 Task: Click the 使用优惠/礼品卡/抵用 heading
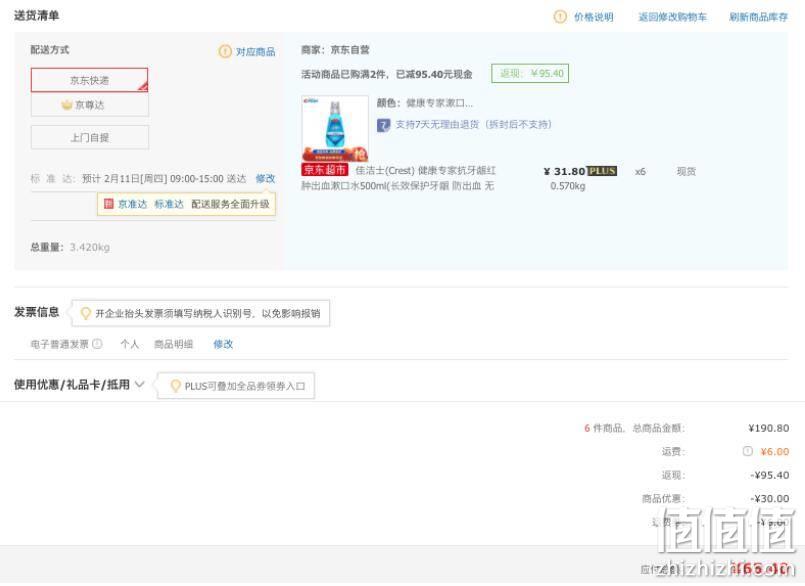pyautogui.click(x=71, y=384)
